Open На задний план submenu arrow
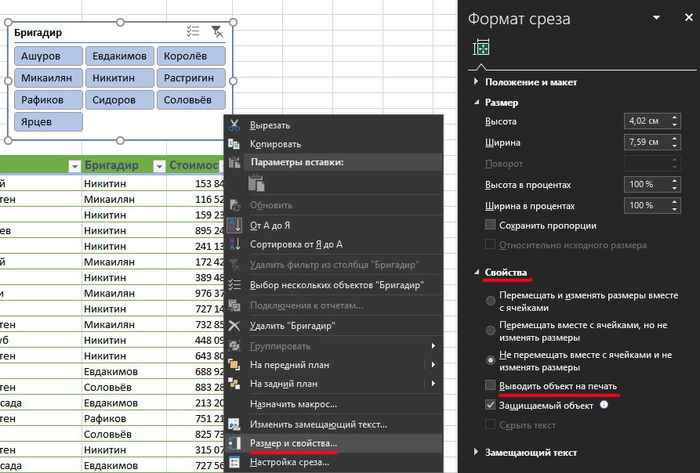 [x=433, y=383]
